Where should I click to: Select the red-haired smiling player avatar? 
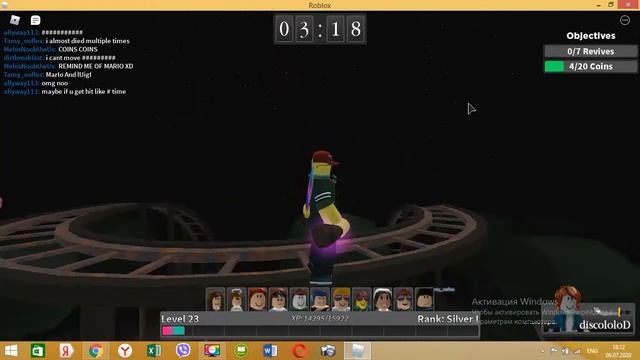pos(258,299)
